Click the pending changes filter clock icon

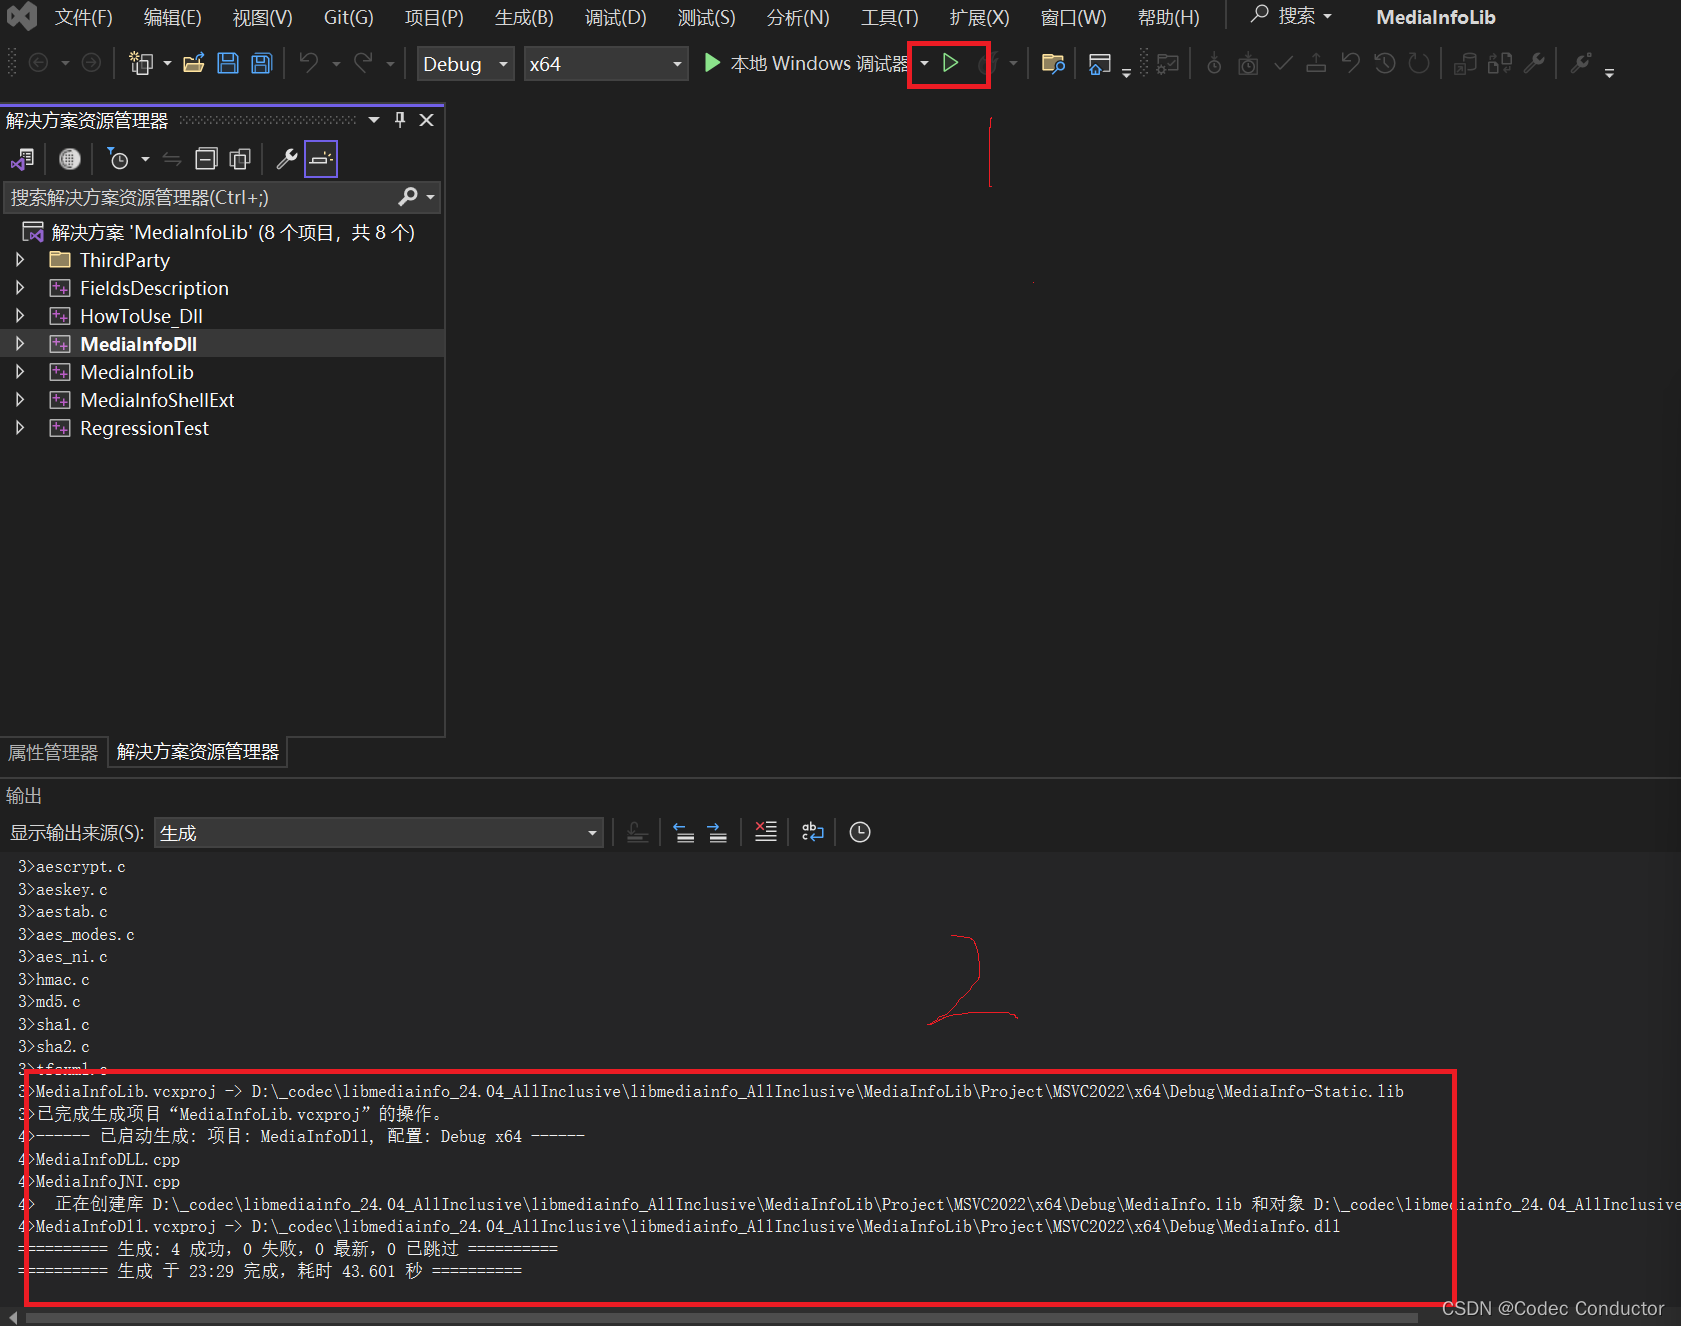[118, 159]
